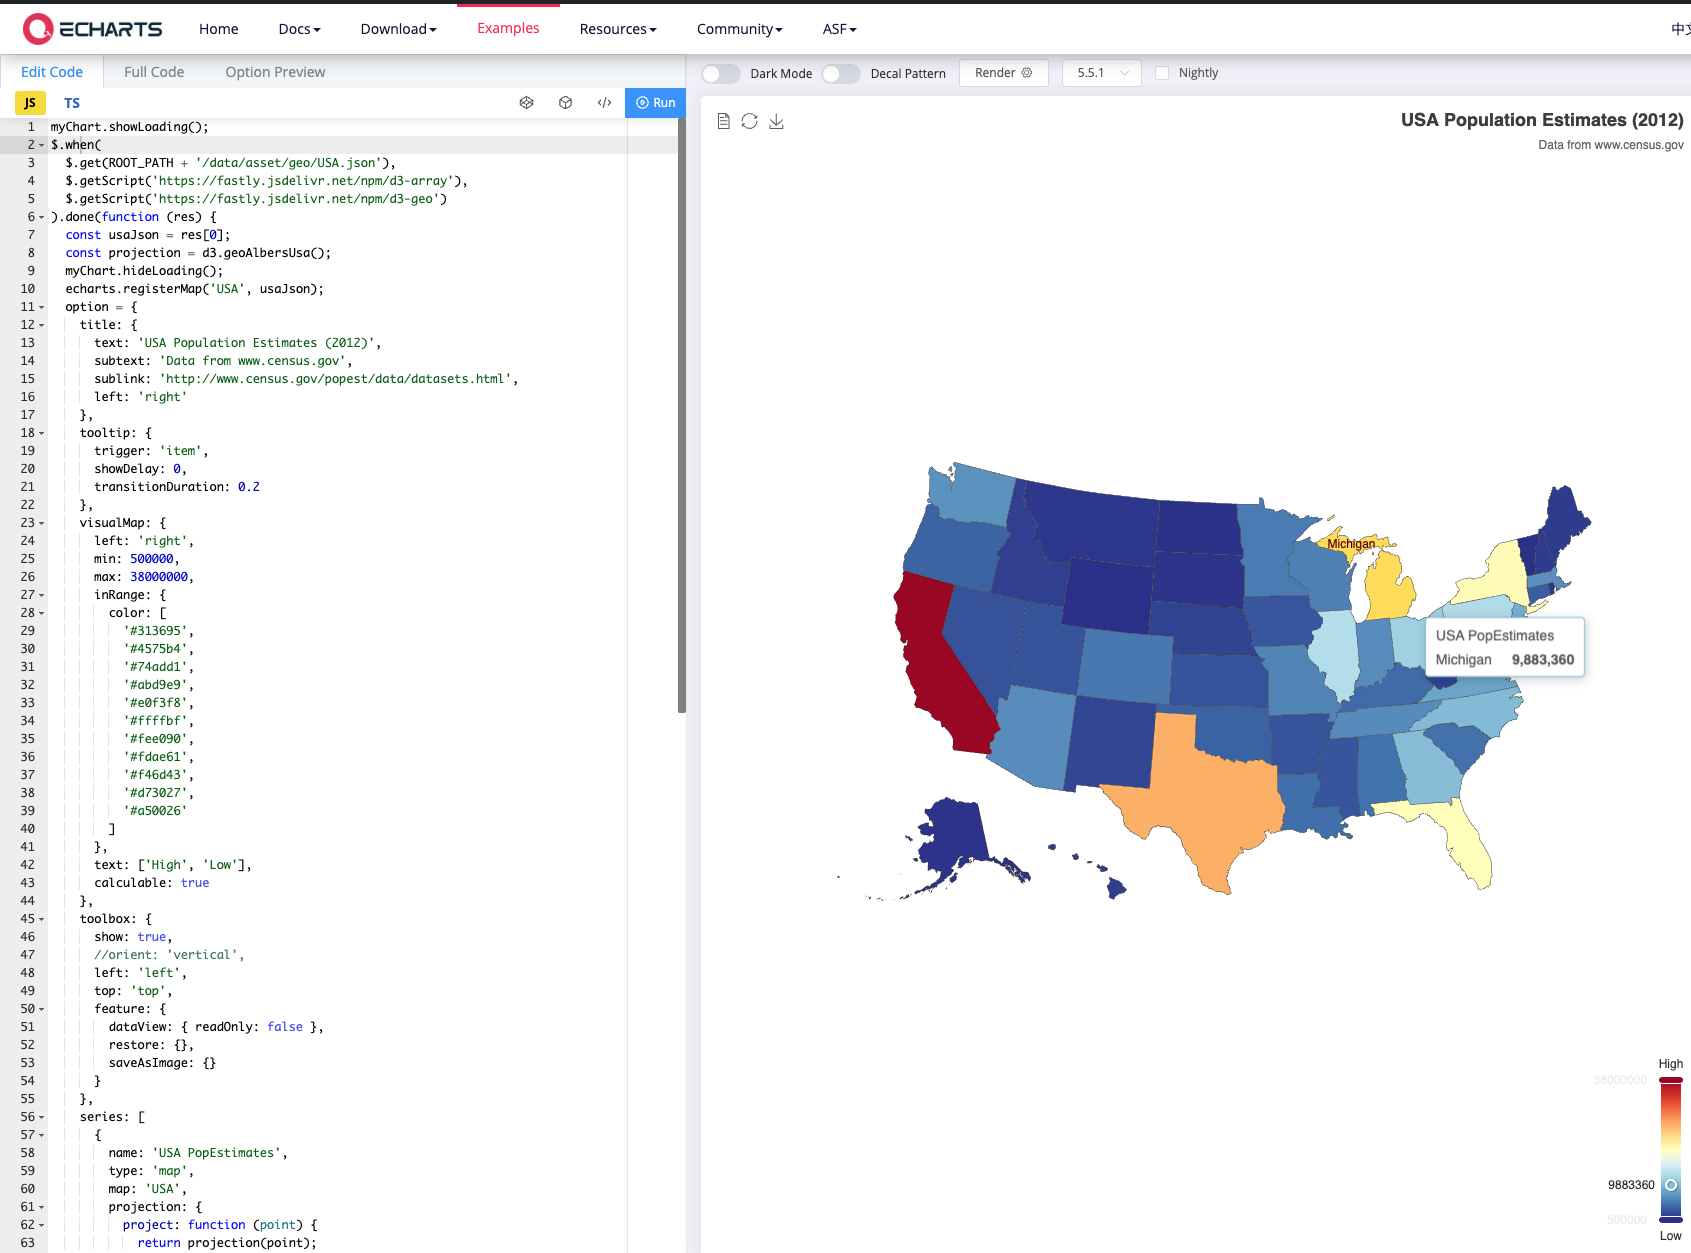1691x1253 pixels.
Task: Switch language to Chinese
Action: [1680, 29]
